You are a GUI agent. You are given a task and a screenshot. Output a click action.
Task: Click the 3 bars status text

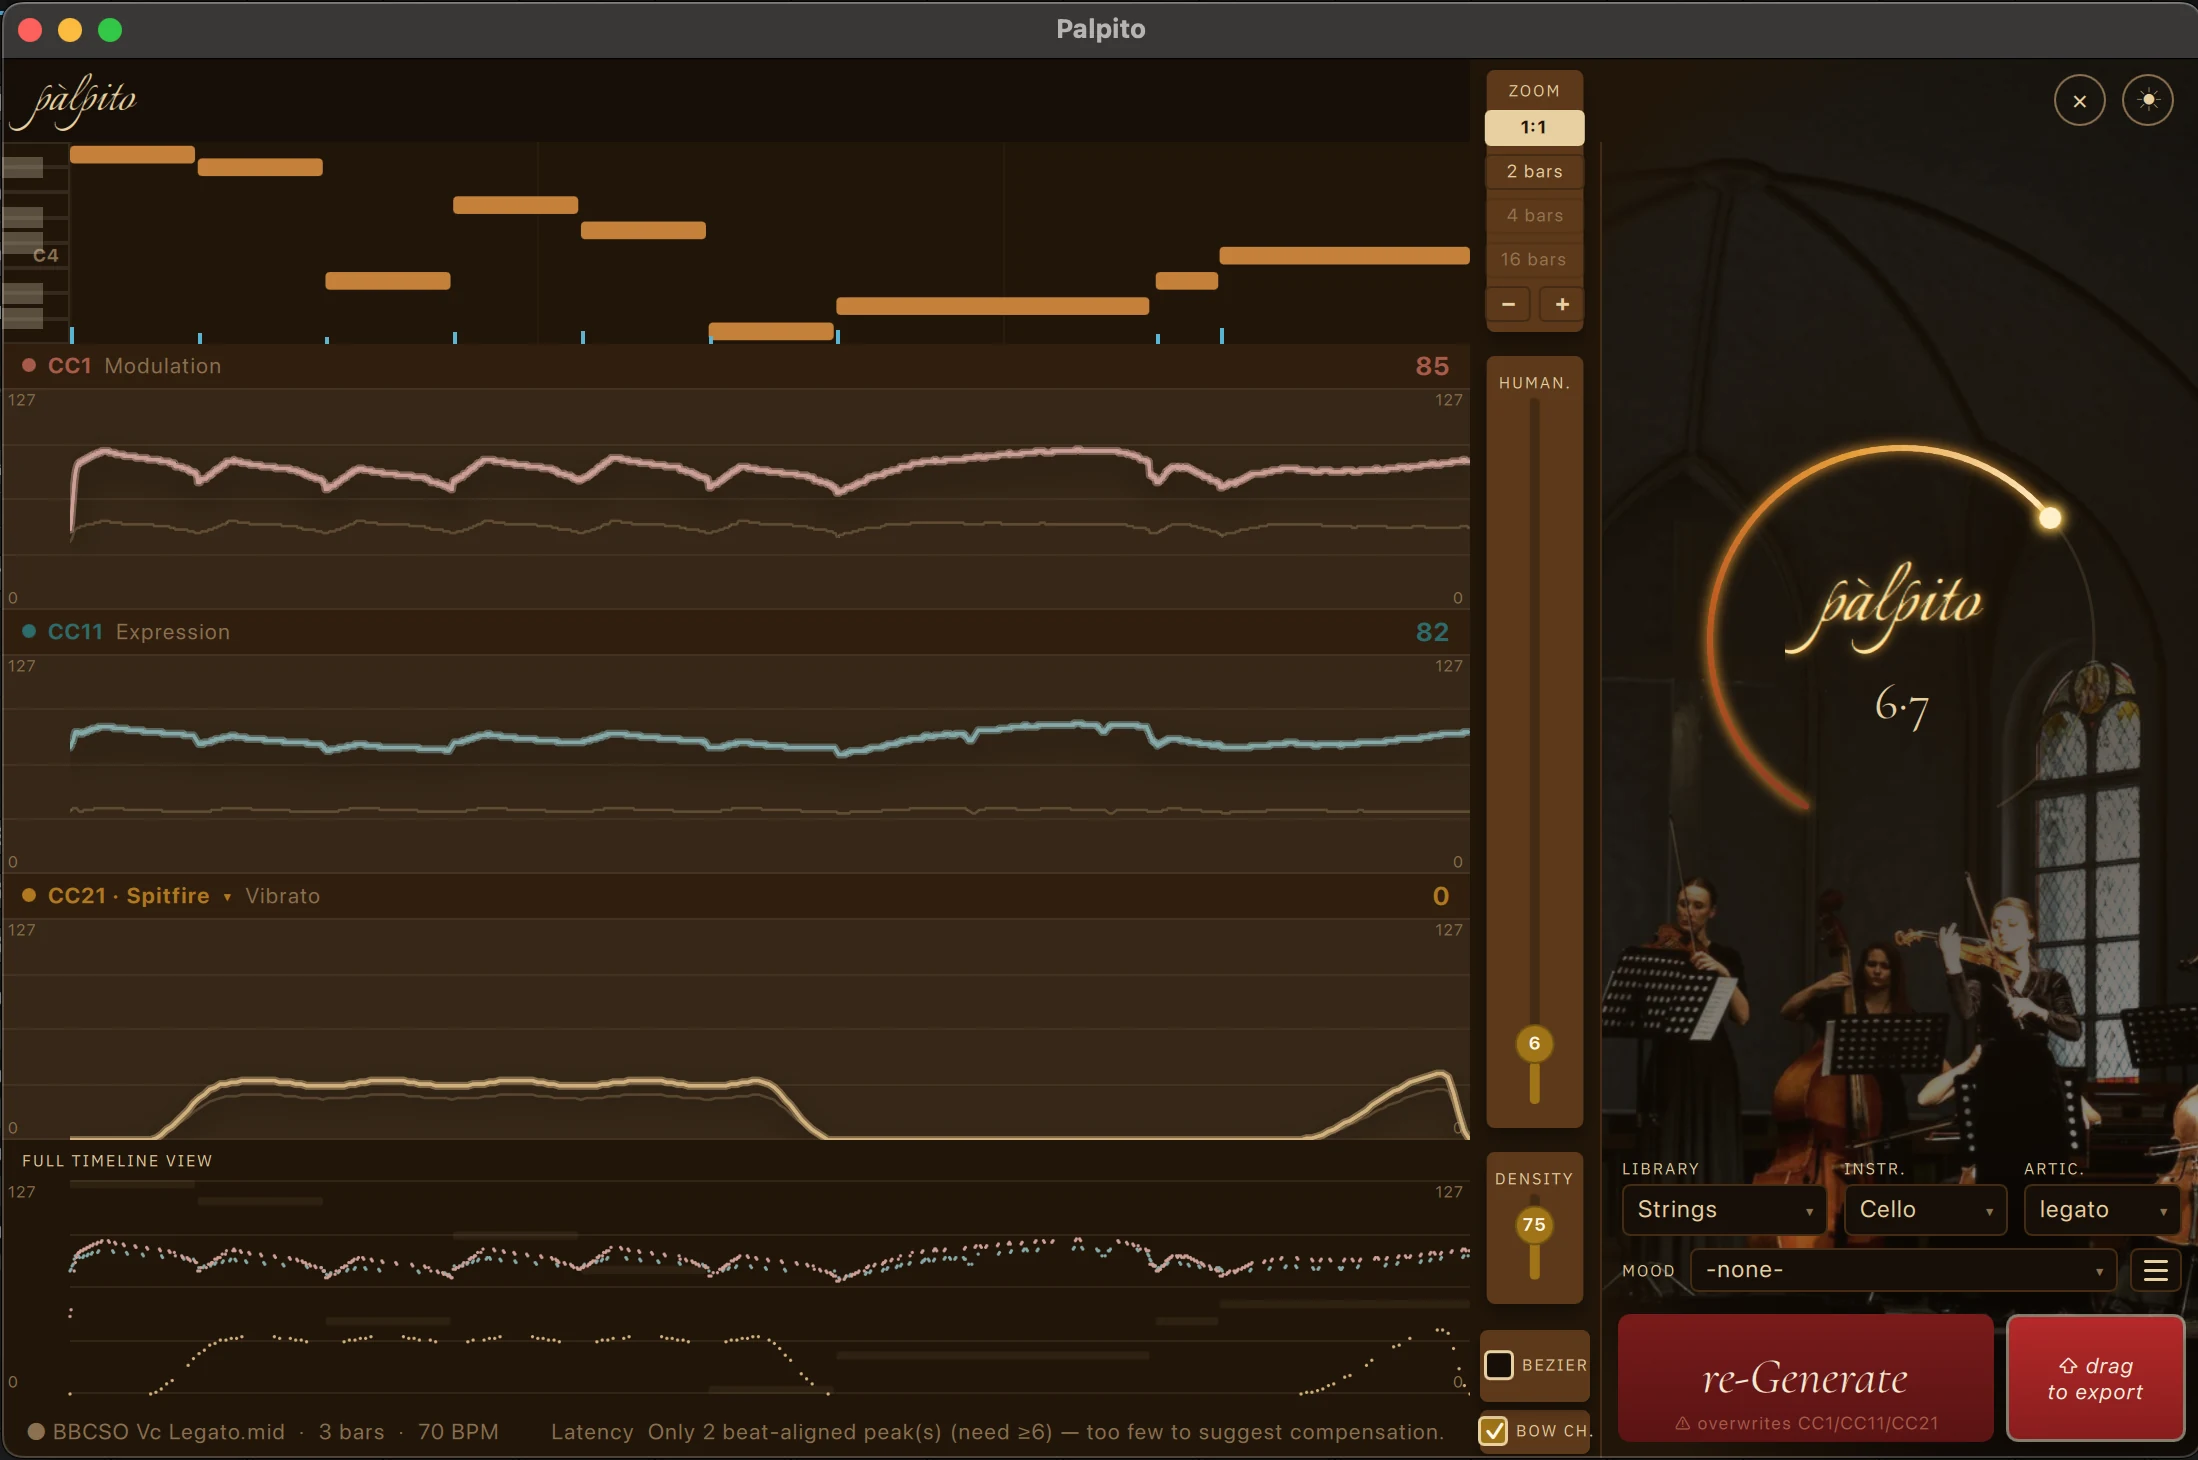[x=351, y=1431]
